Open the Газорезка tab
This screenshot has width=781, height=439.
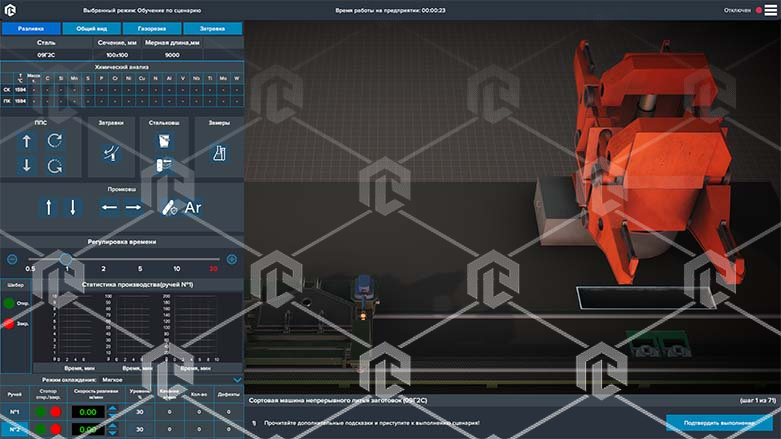coord(152,29)
